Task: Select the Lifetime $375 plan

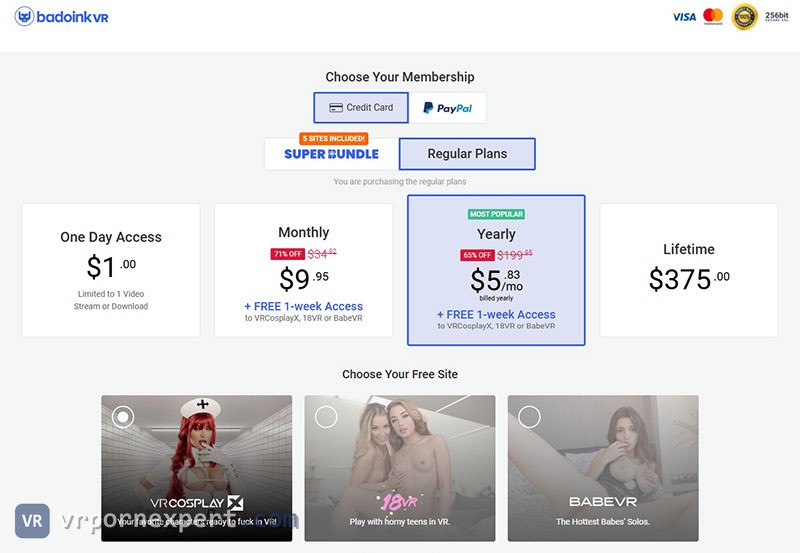Action: [689, 270]
